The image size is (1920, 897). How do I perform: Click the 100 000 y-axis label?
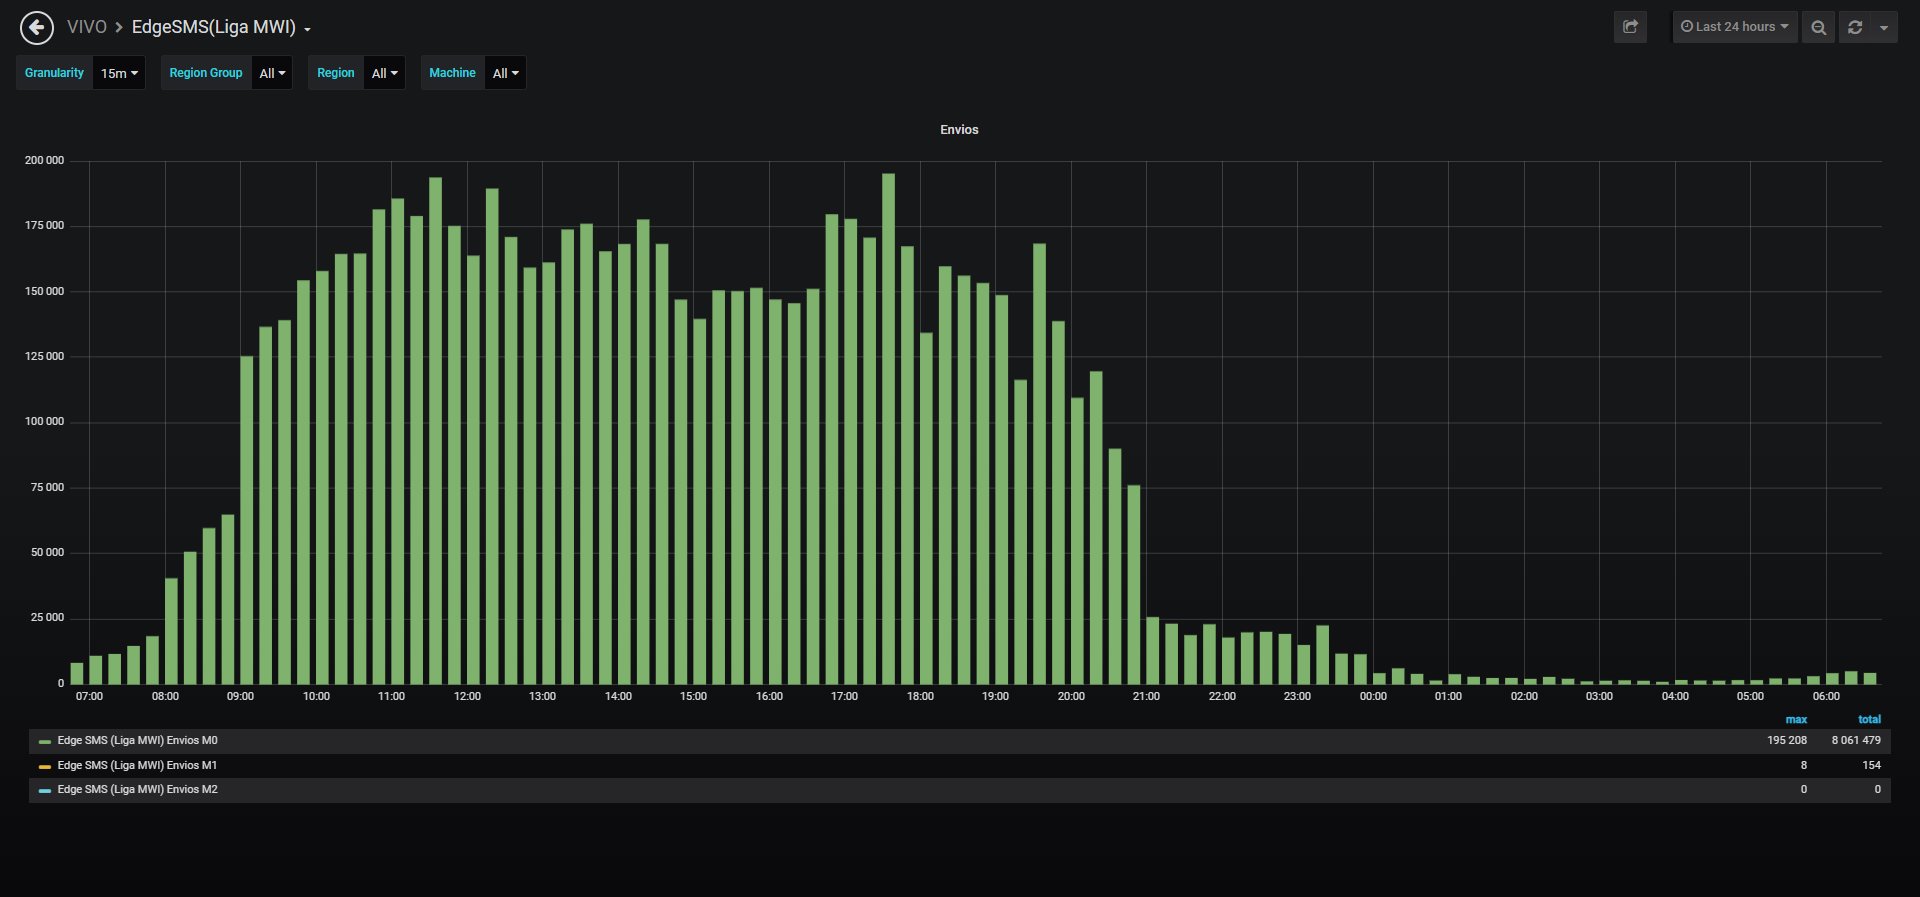pyautogui.click(x=44, y=422)
